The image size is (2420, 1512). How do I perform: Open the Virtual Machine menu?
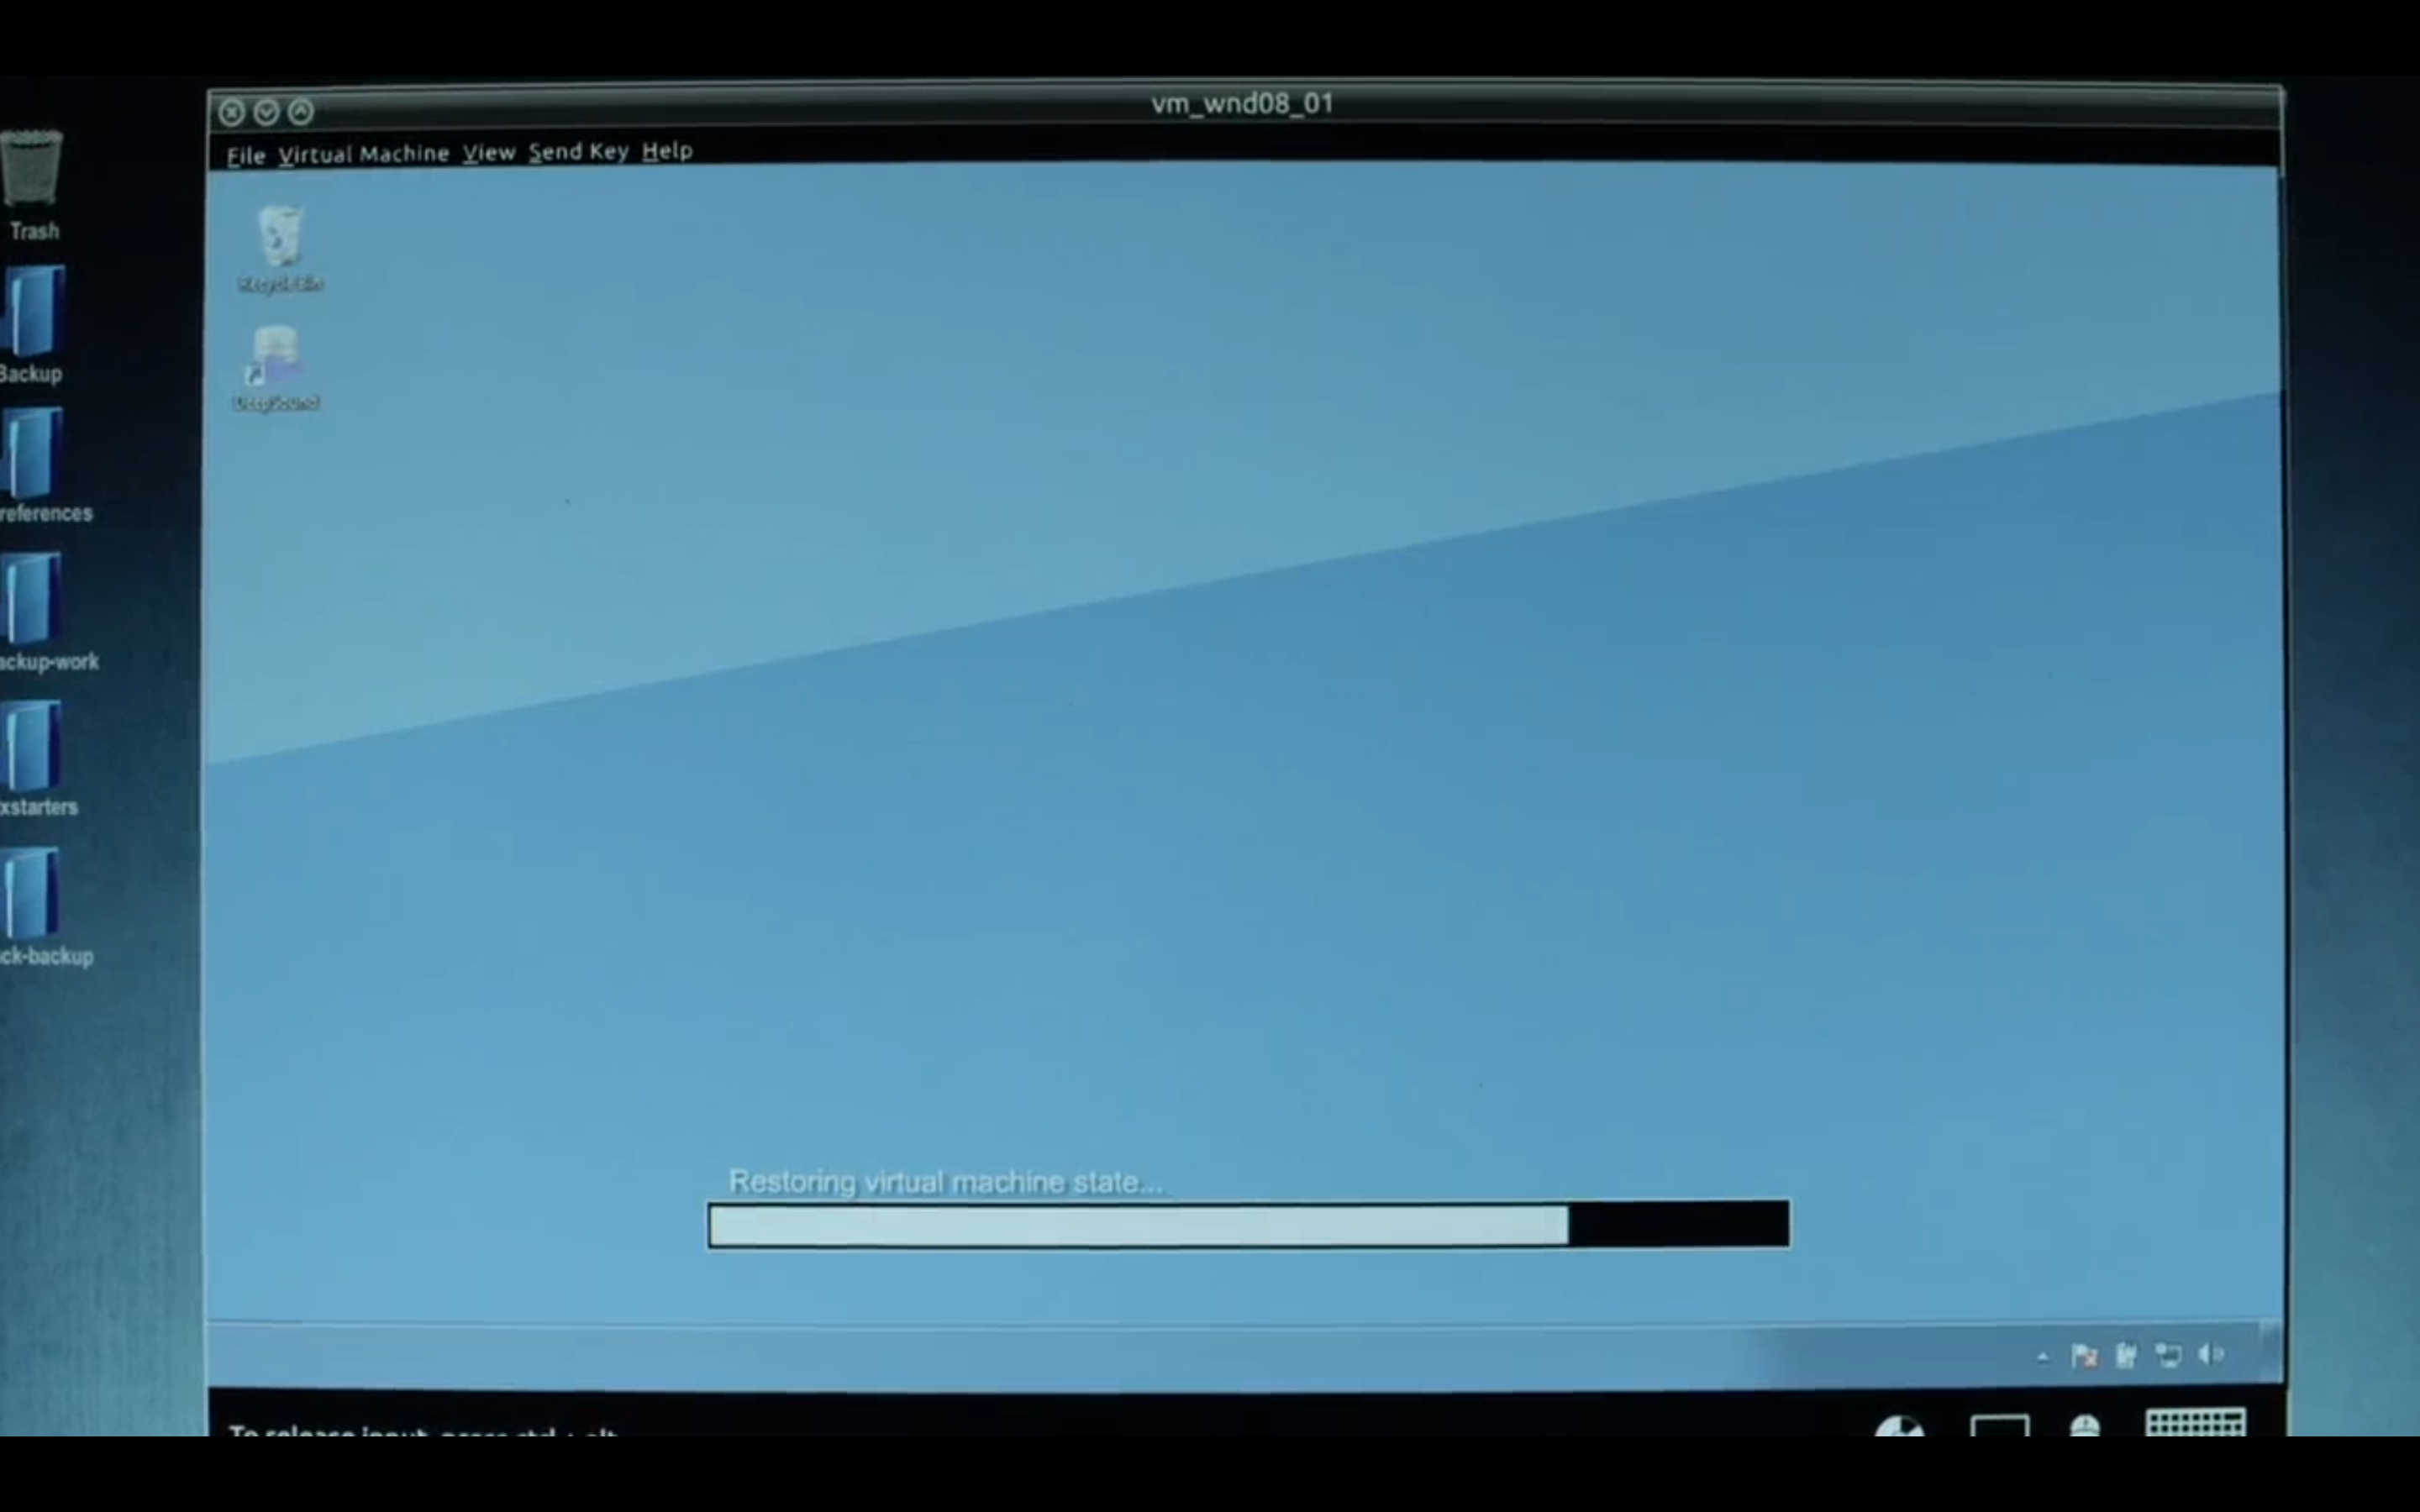click(x=364, y=154)
